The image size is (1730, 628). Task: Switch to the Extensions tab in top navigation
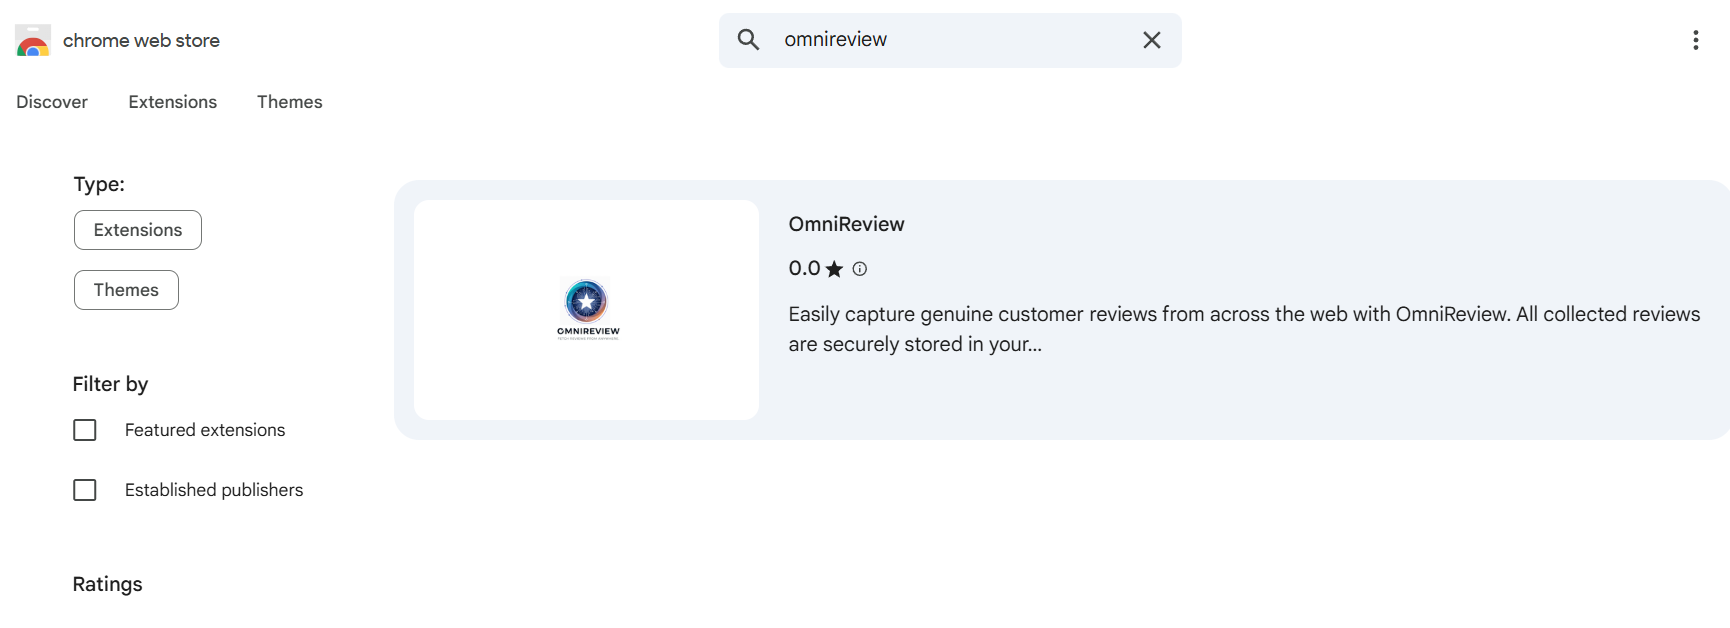[172, 102]
